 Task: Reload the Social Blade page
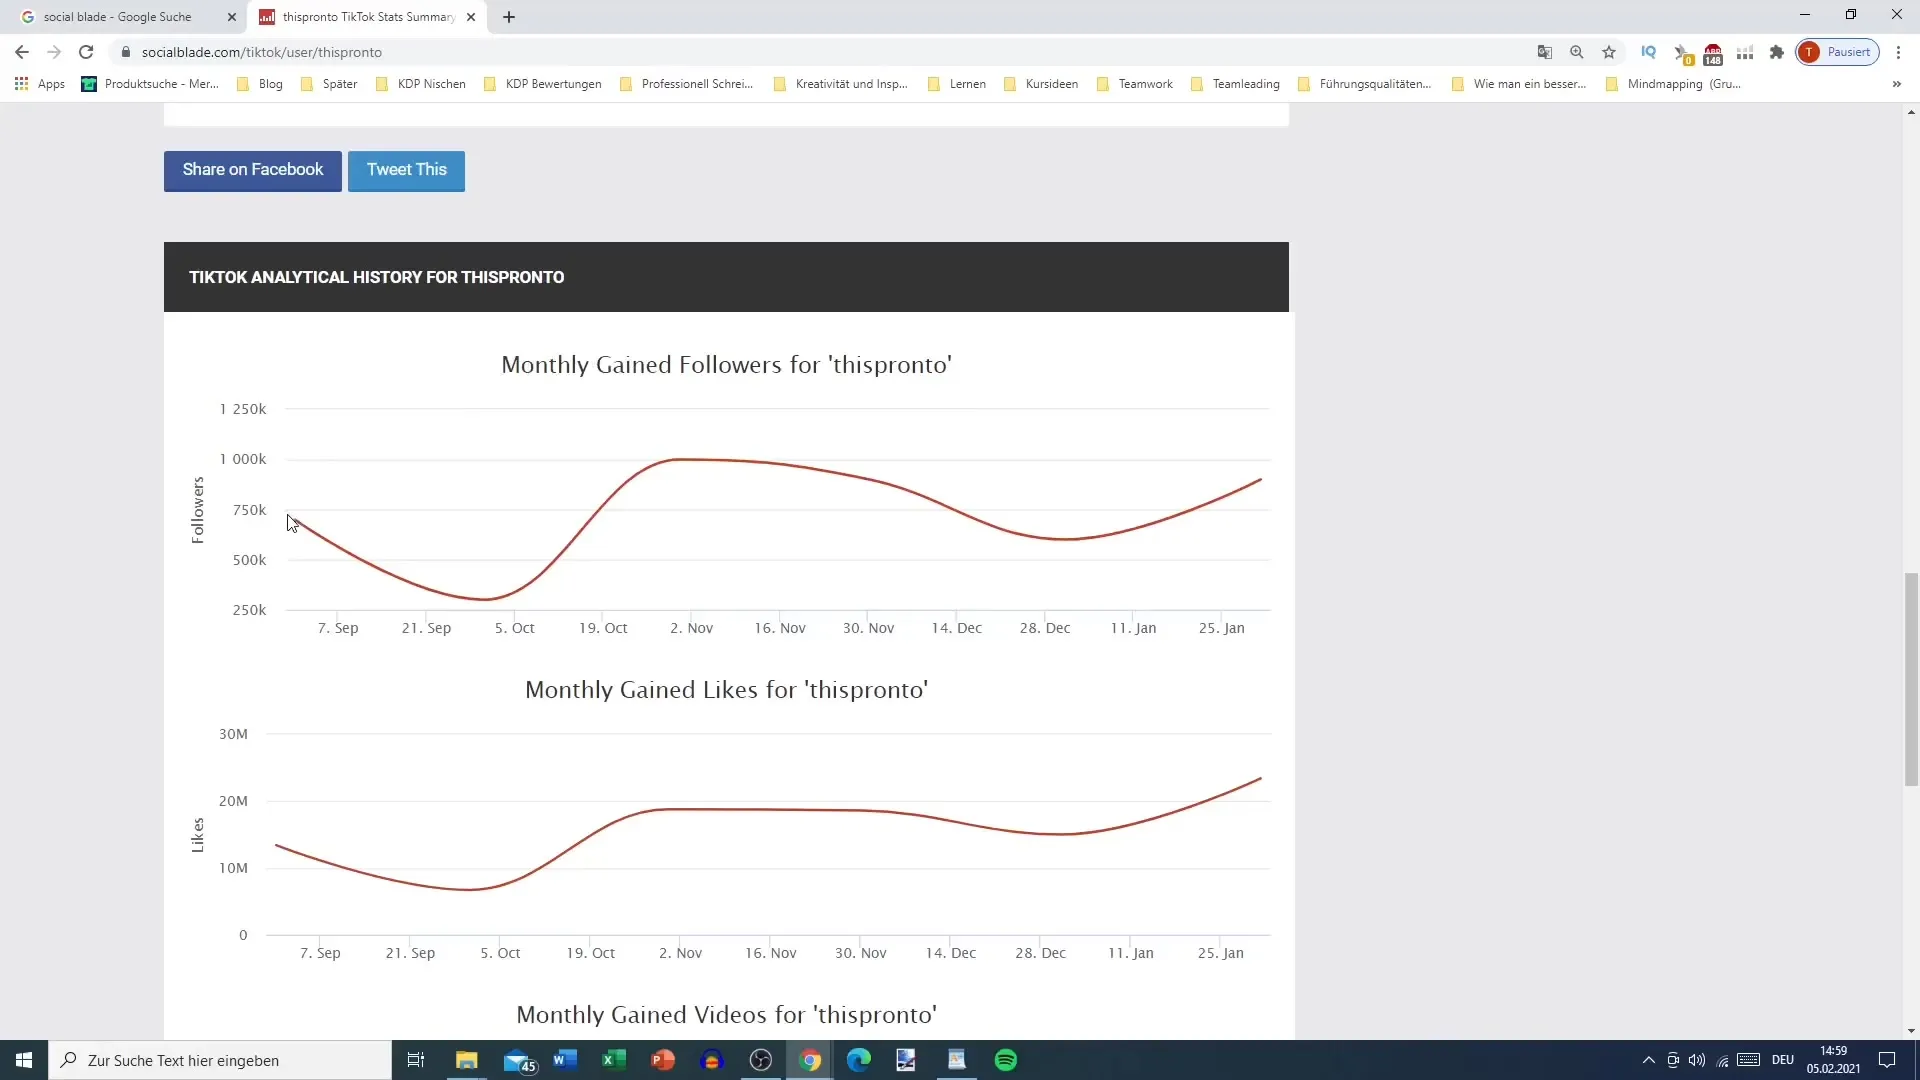pyautogui.click(x=86, y=52)
